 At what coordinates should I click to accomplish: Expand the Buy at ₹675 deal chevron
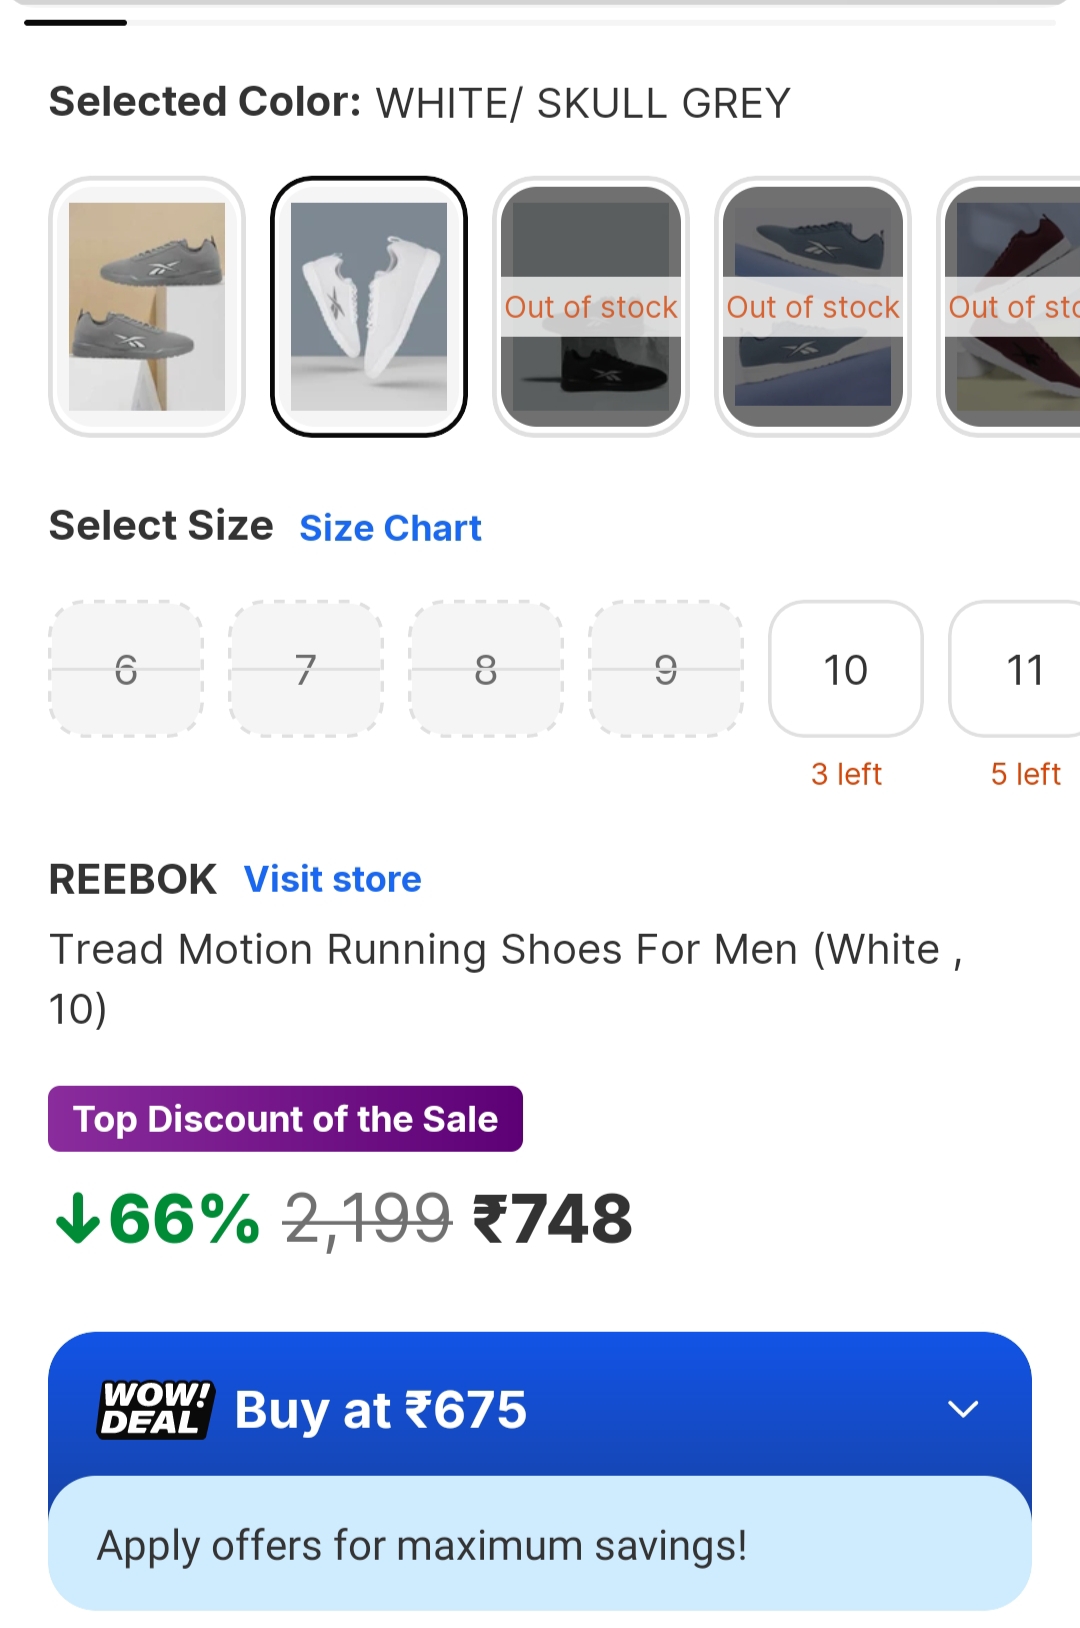pyautogui.click(x=962, y=1409)
